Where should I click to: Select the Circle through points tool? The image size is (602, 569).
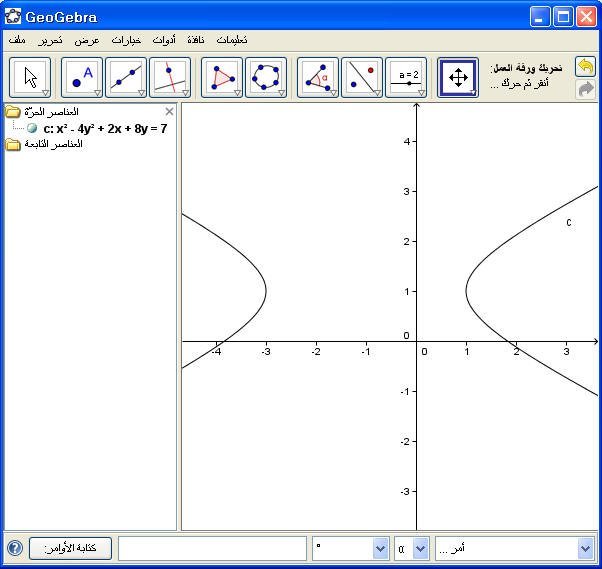tap(266, 78)
